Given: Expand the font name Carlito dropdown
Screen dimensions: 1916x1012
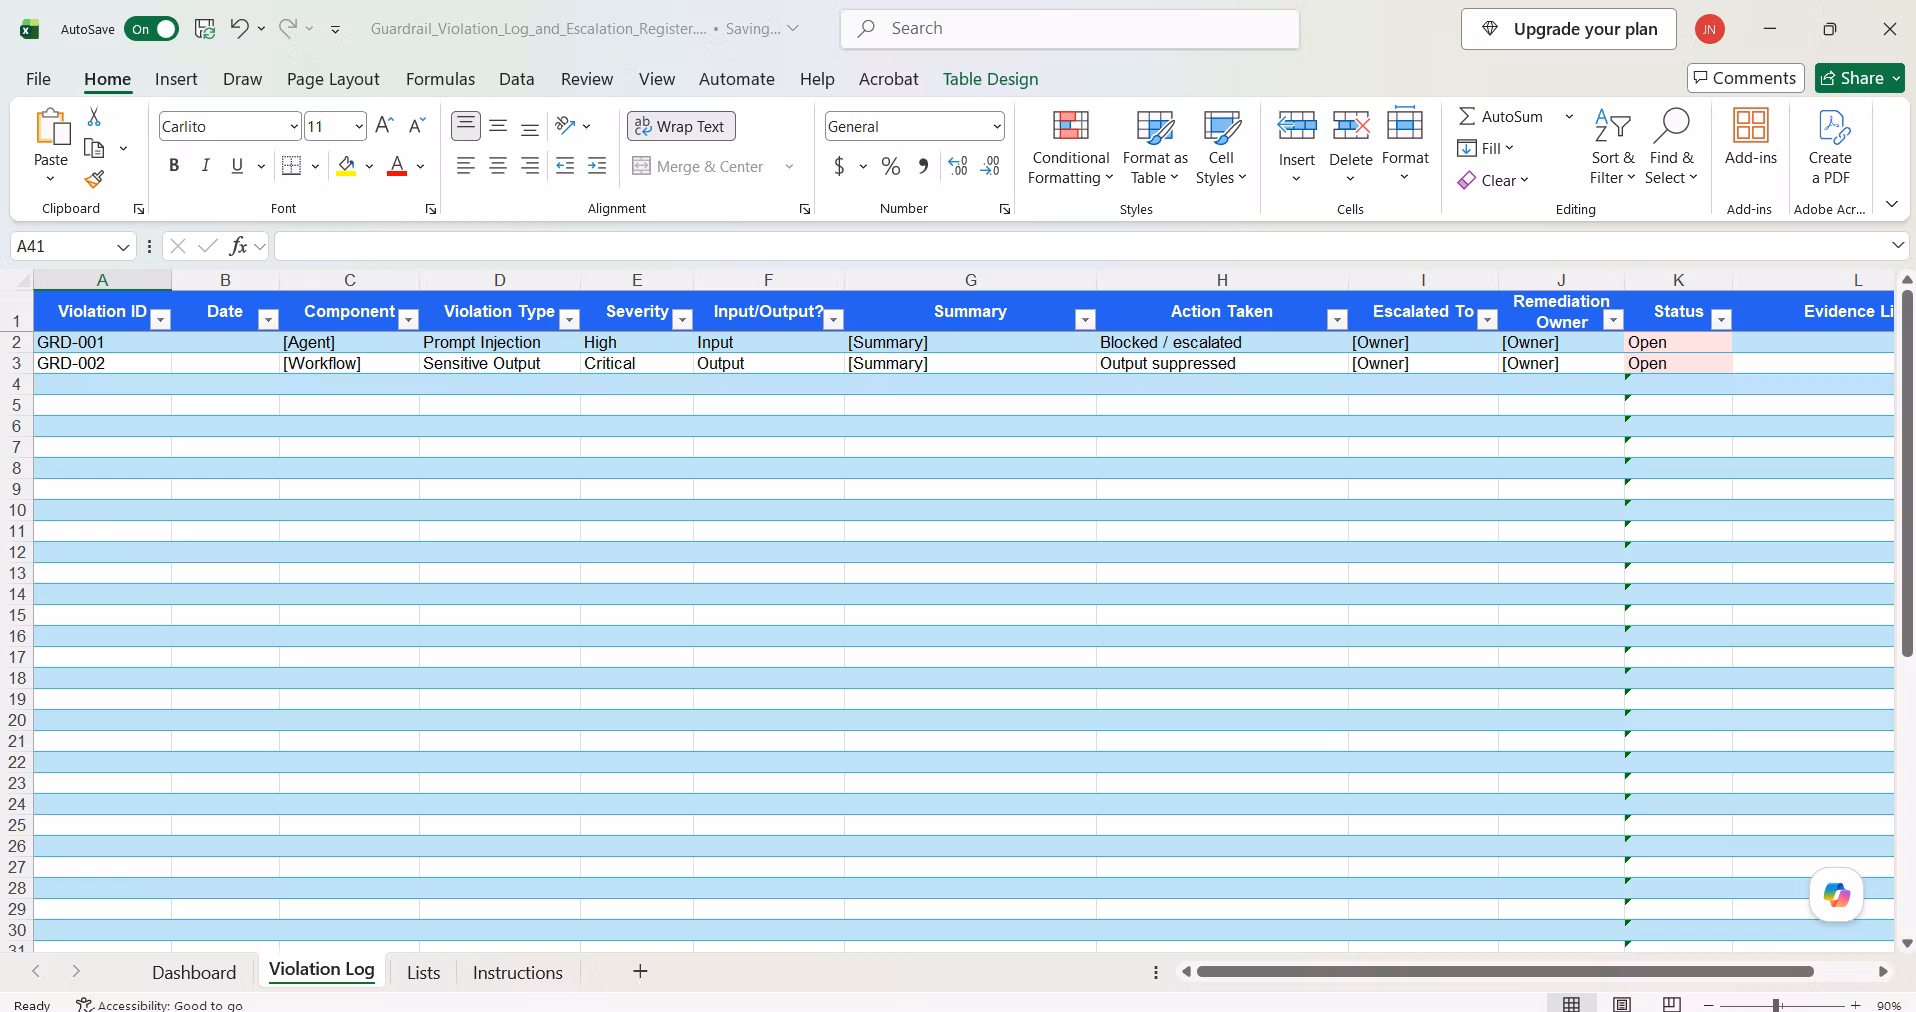Looking at the screenshot, I should point(293,126).
